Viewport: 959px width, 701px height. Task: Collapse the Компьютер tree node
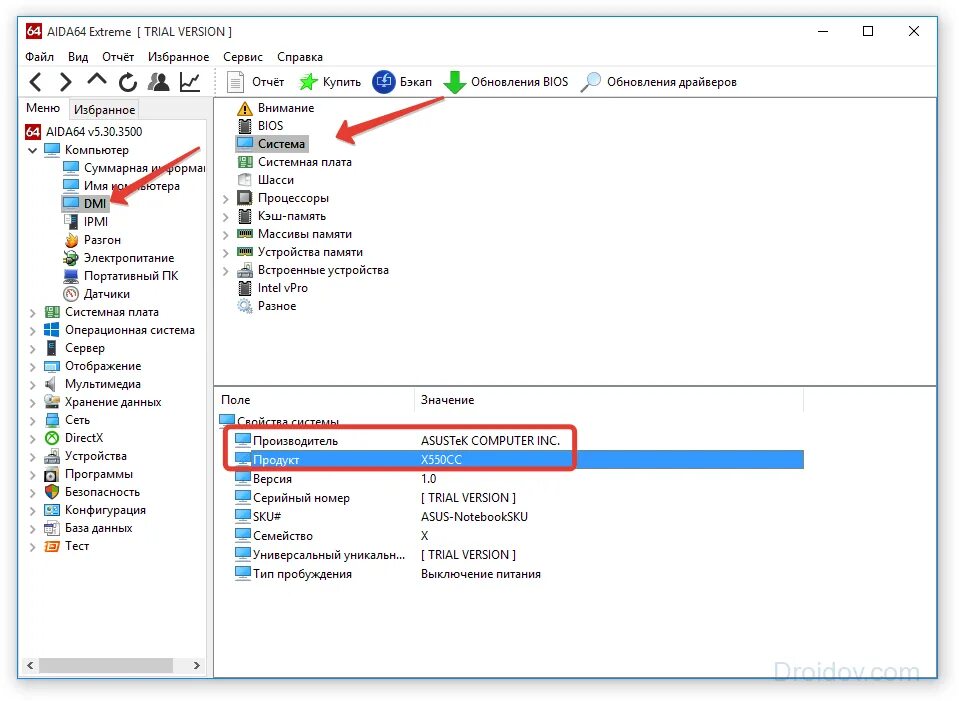(32, 150)
